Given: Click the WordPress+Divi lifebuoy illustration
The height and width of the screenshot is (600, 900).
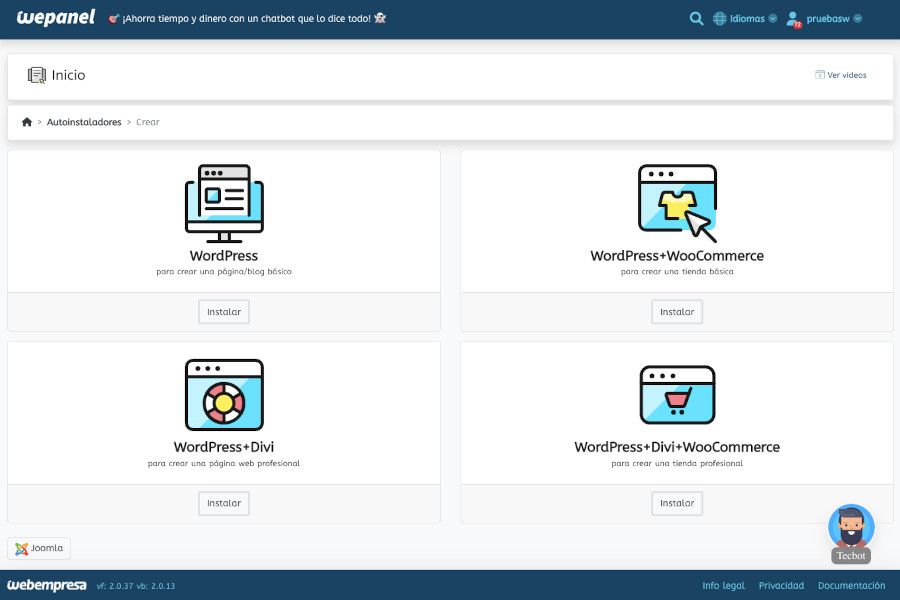Looking at the screenshot, I should (224, 394).
